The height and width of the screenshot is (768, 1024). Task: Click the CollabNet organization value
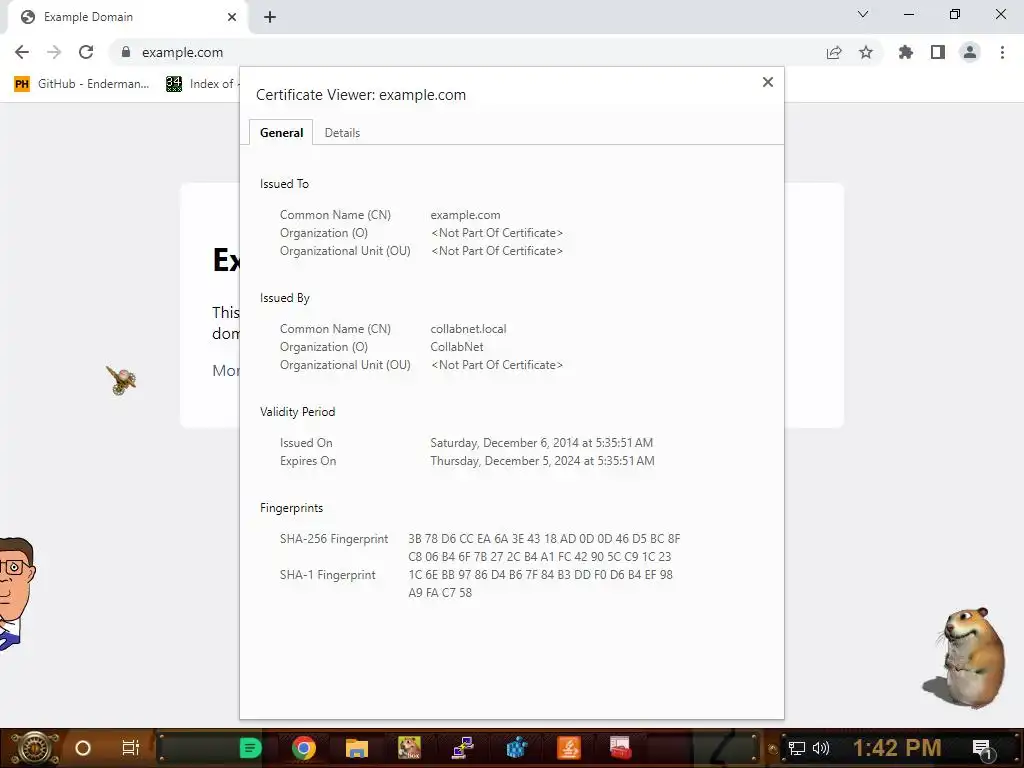point(457,347)
